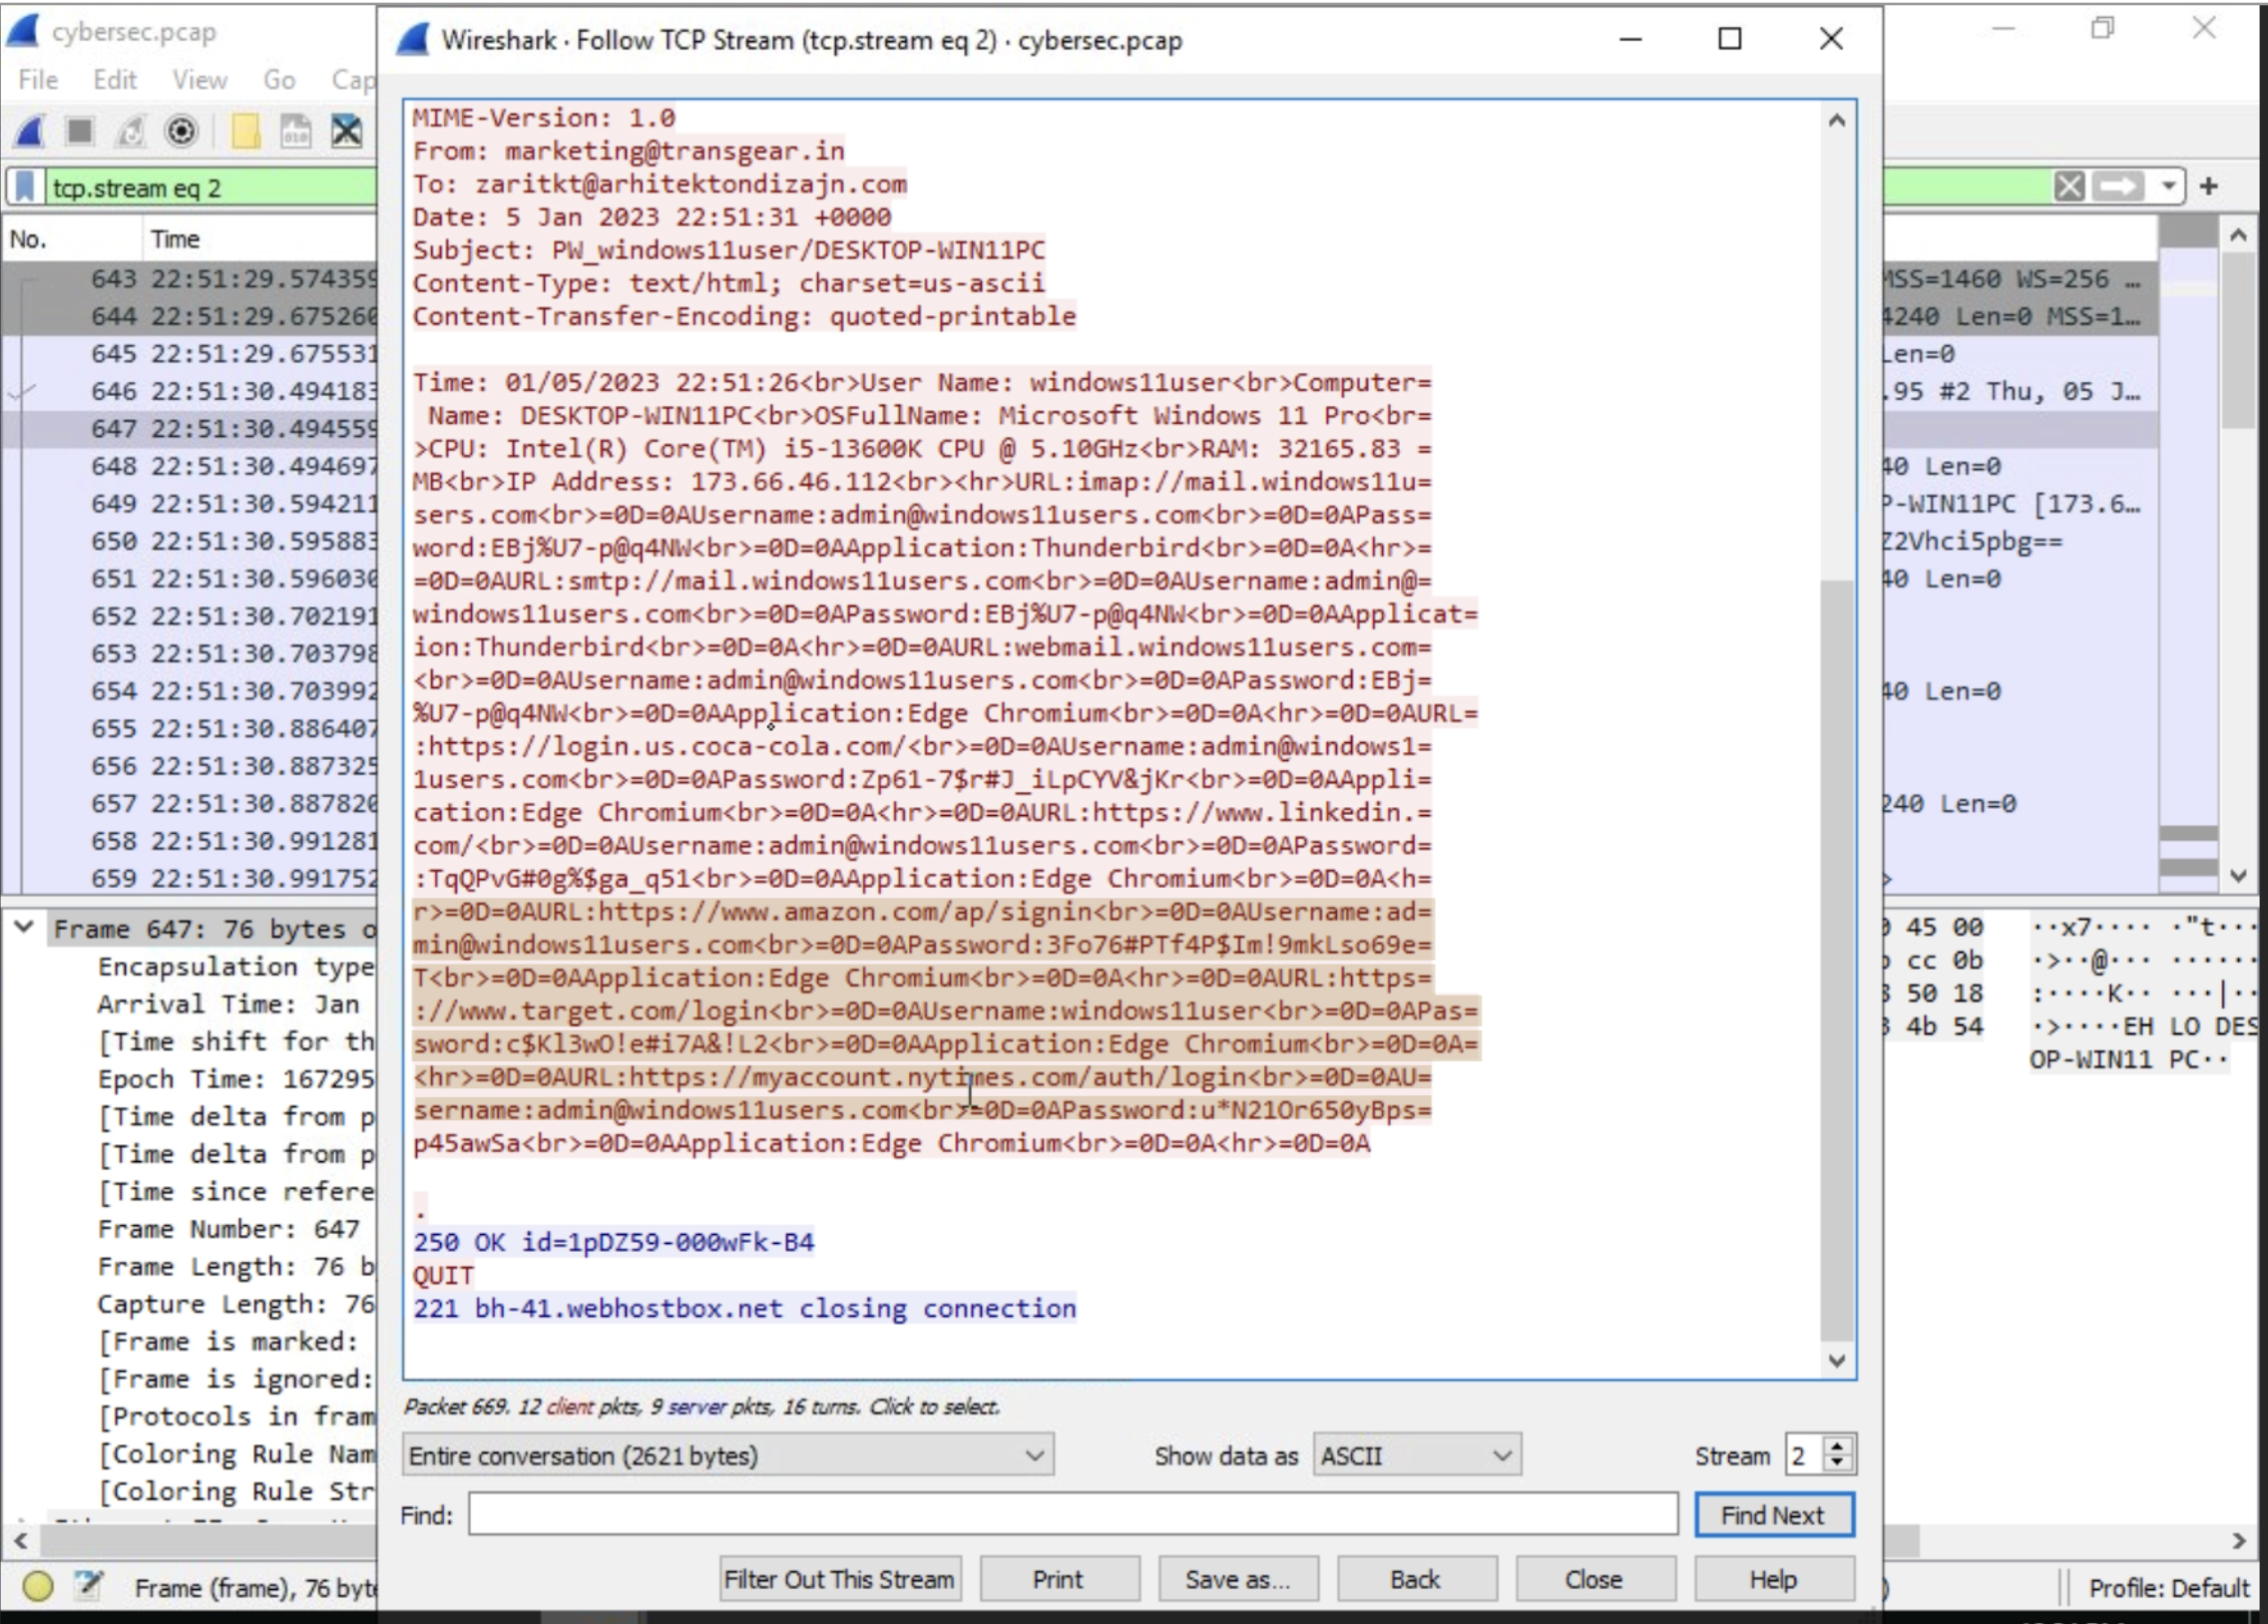Screen dimensions: 2268x1624
Task: Apply the display filter arrow icon
Action: [2118, 186]
